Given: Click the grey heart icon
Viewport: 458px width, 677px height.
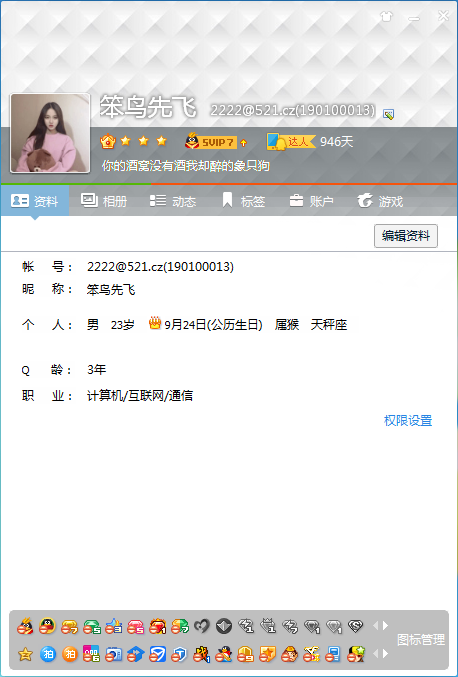Looking at the screenshot, I should pos(202,626).
